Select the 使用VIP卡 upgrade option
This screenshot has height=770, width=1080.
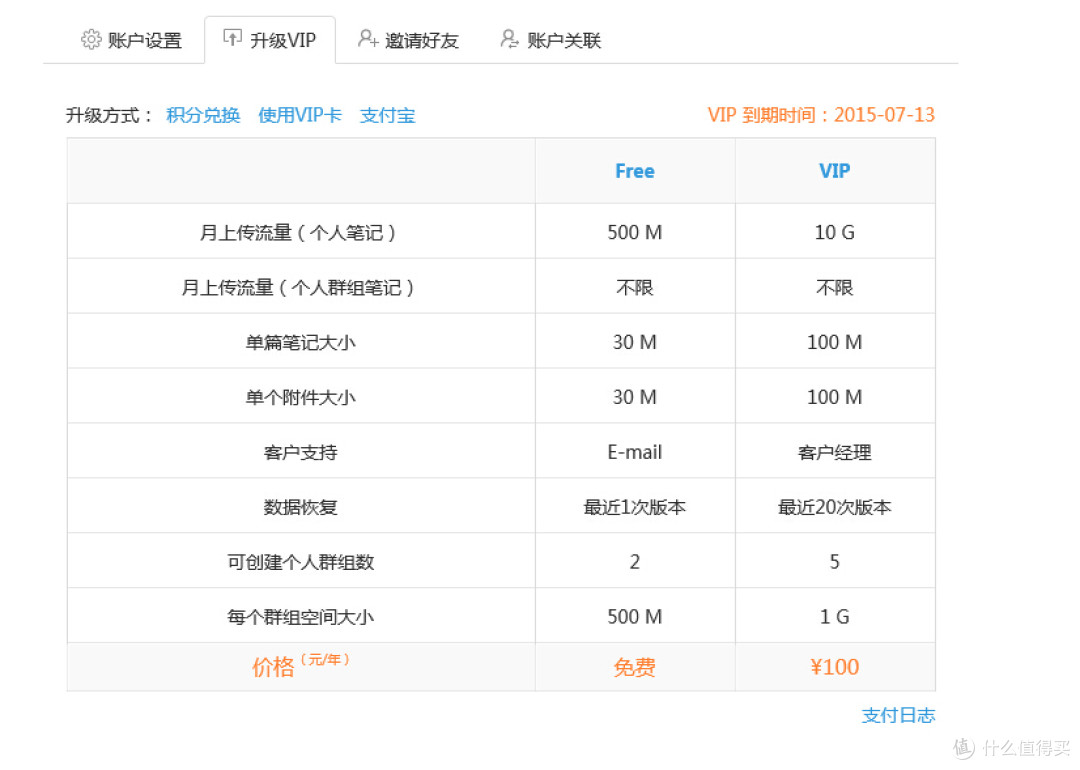point(300,115)
